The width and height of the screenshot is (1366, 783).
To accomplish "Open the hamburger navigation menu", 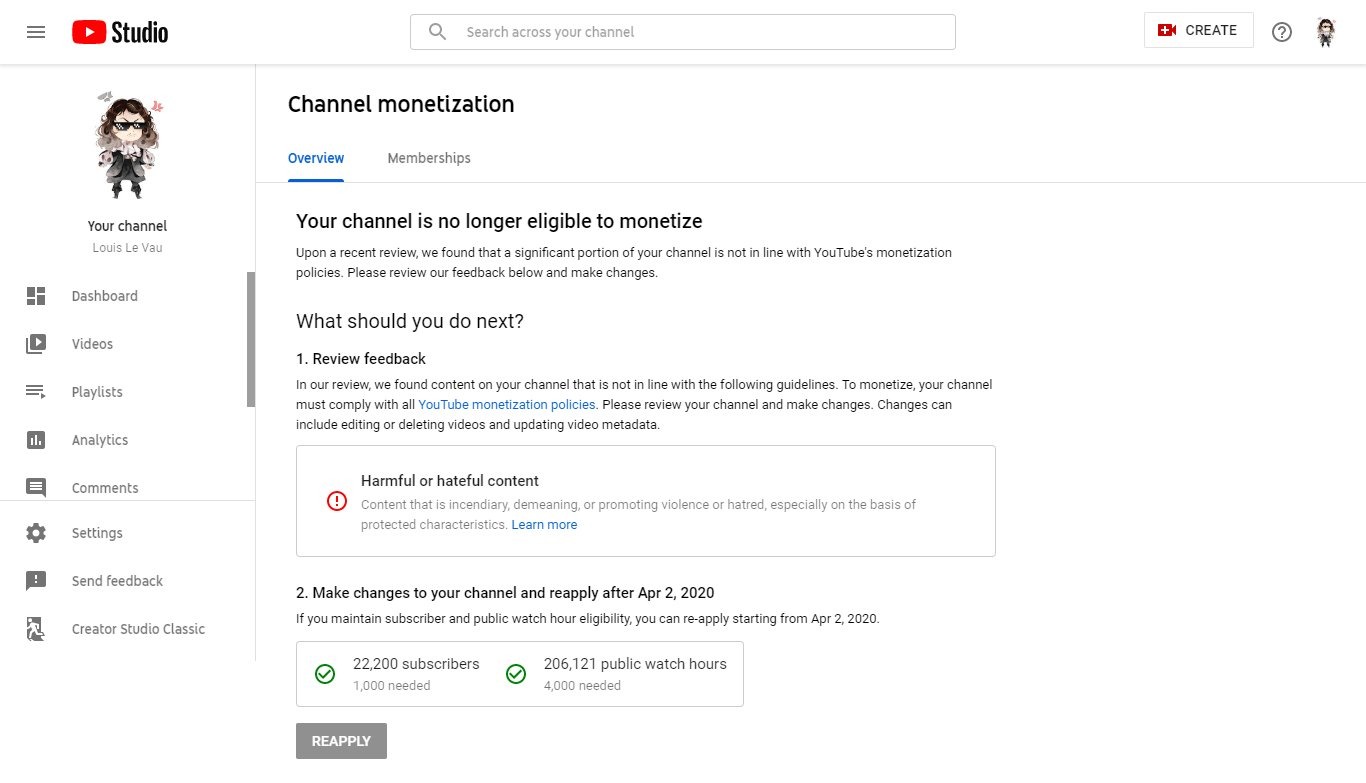I will (36, 32).
